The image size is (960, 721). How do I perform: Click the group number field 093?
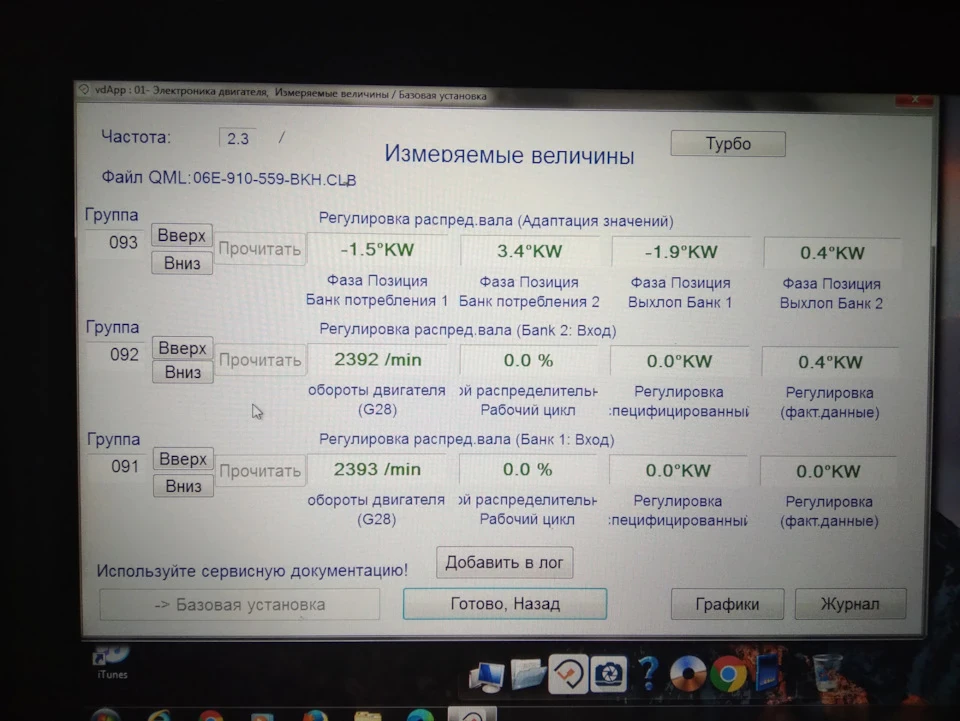pyautogui.click(x=115, y=242)
